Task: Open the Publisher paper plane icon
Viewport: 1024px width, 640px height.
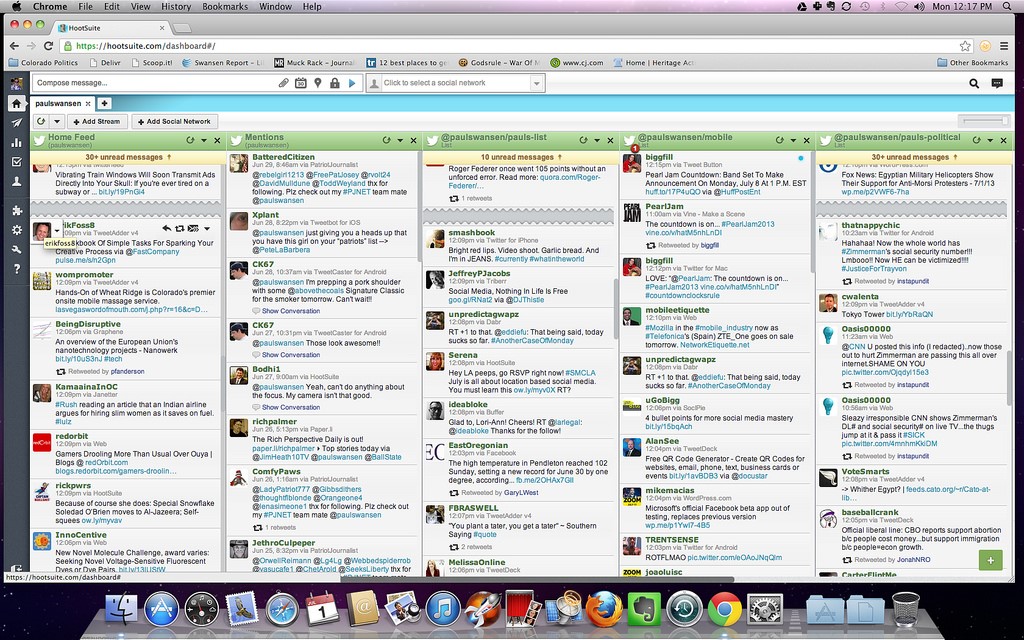Action: (16, 123)
